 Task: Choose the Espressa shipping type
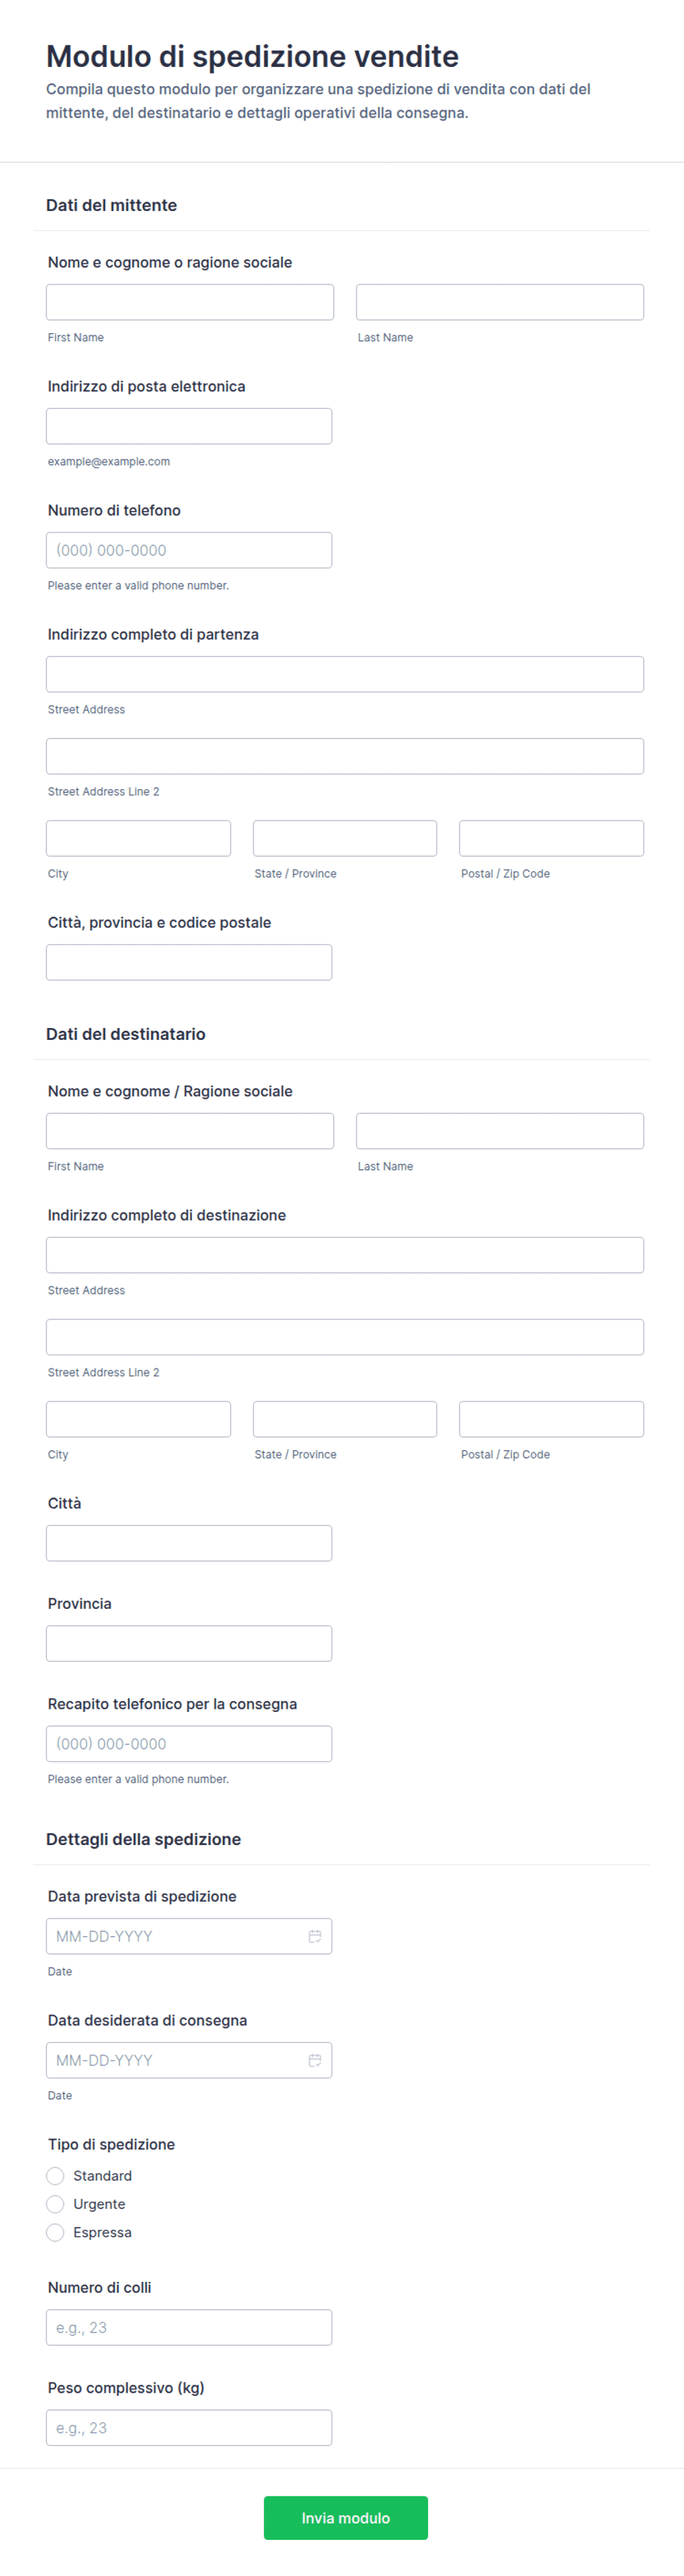(x=55, y=2232)
